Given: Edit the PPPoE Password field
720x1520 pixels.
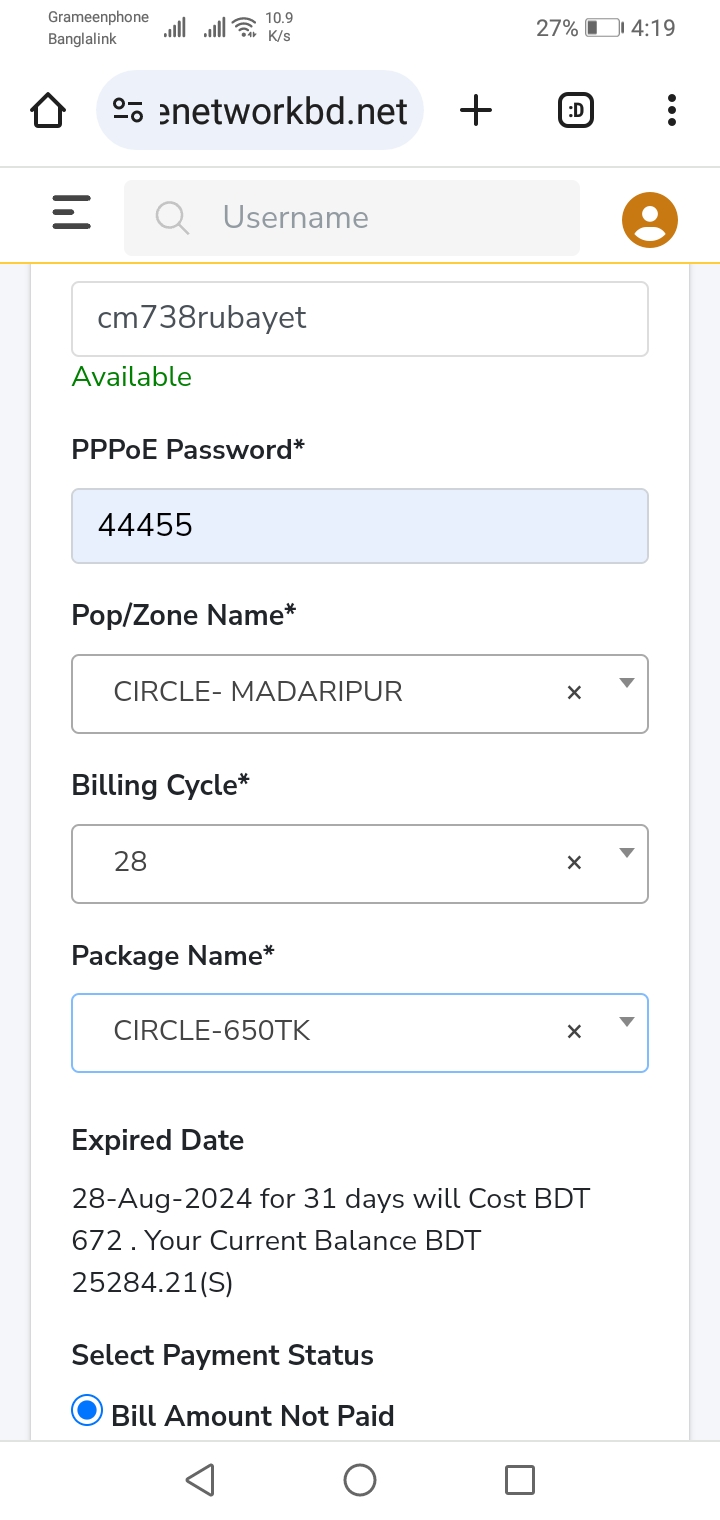Looking at the screenshot, I should pos(360,526).
